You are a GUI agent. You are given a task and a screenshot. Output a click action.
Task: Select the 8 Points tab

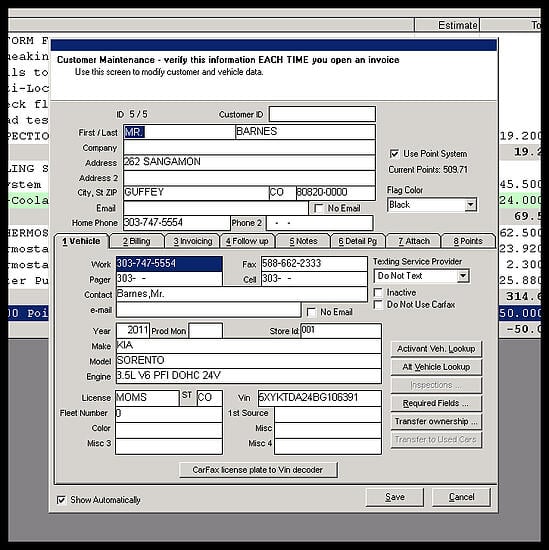coord(468,241)
